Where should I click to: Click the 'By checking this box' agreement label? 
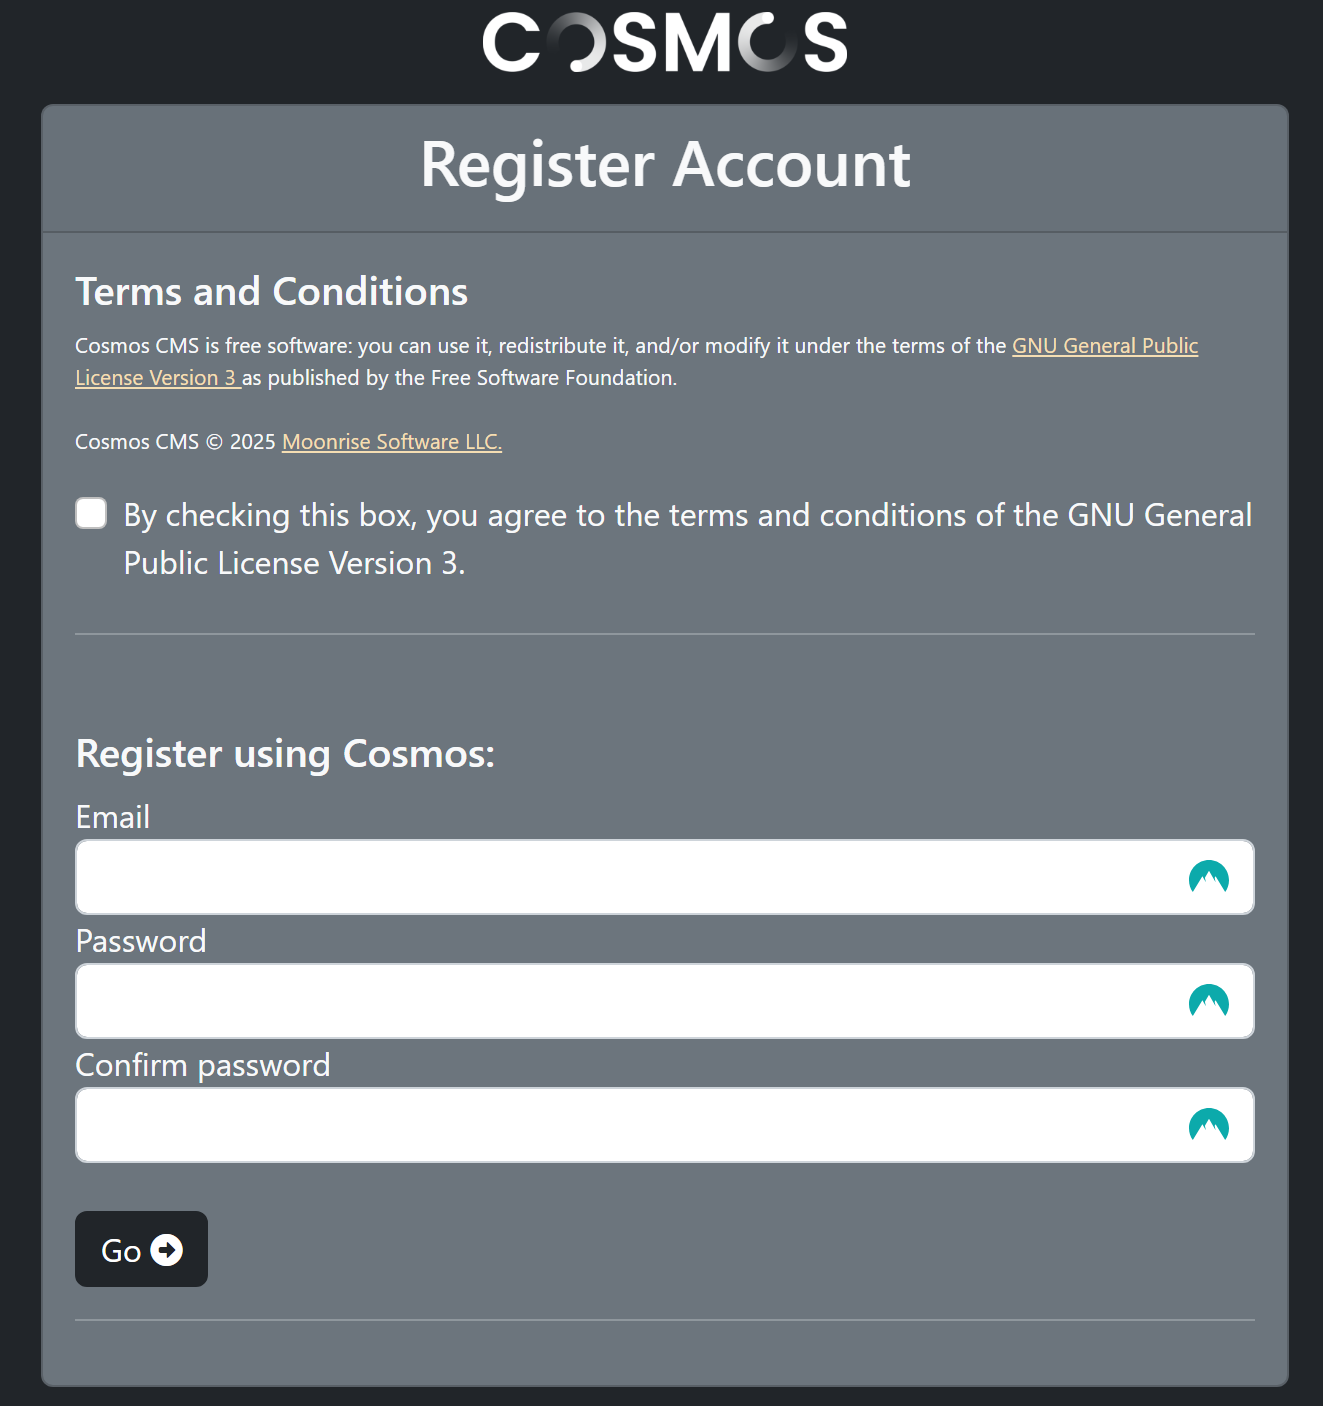pyautogui.click(x=688, y=539)
